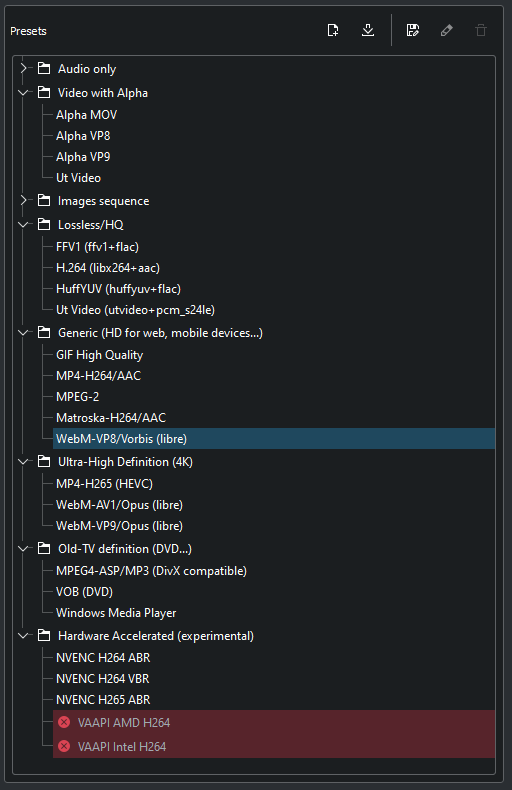Click the folder icon for Audio only
Screen dimensions: 512x790
pyautogui.click(x=44, y=68)
